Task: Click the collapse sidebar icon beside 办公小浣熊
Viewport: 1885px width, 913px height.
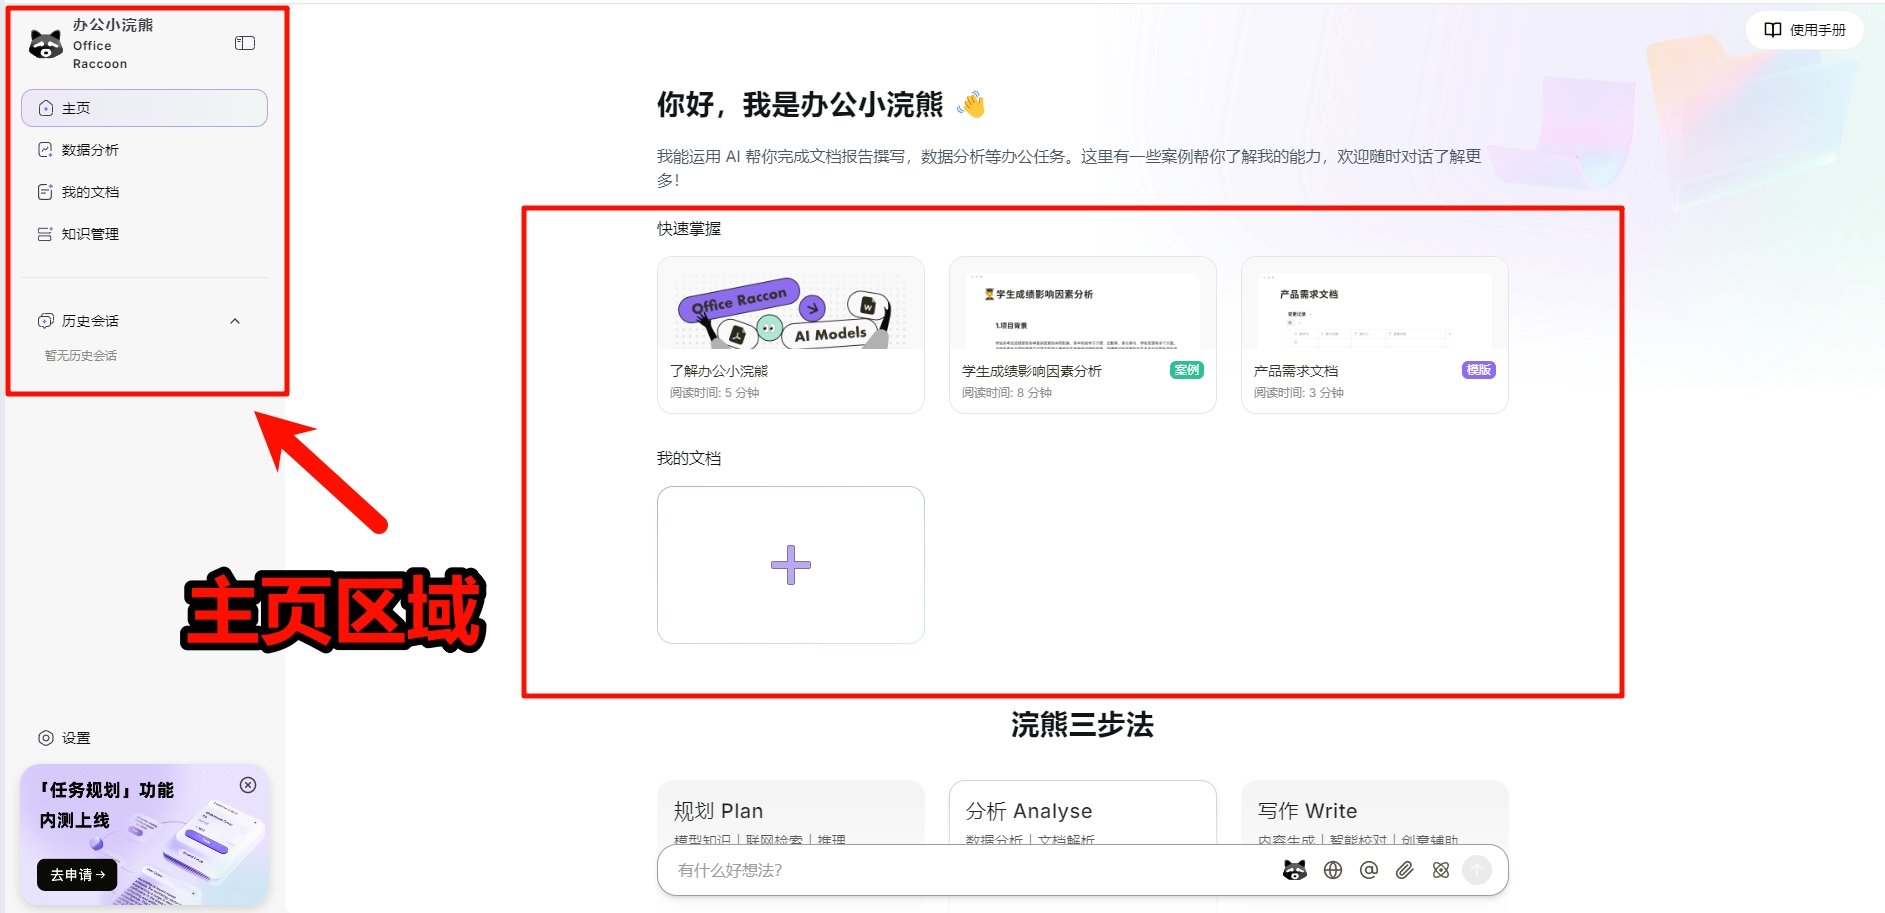Action: (244, 44)
